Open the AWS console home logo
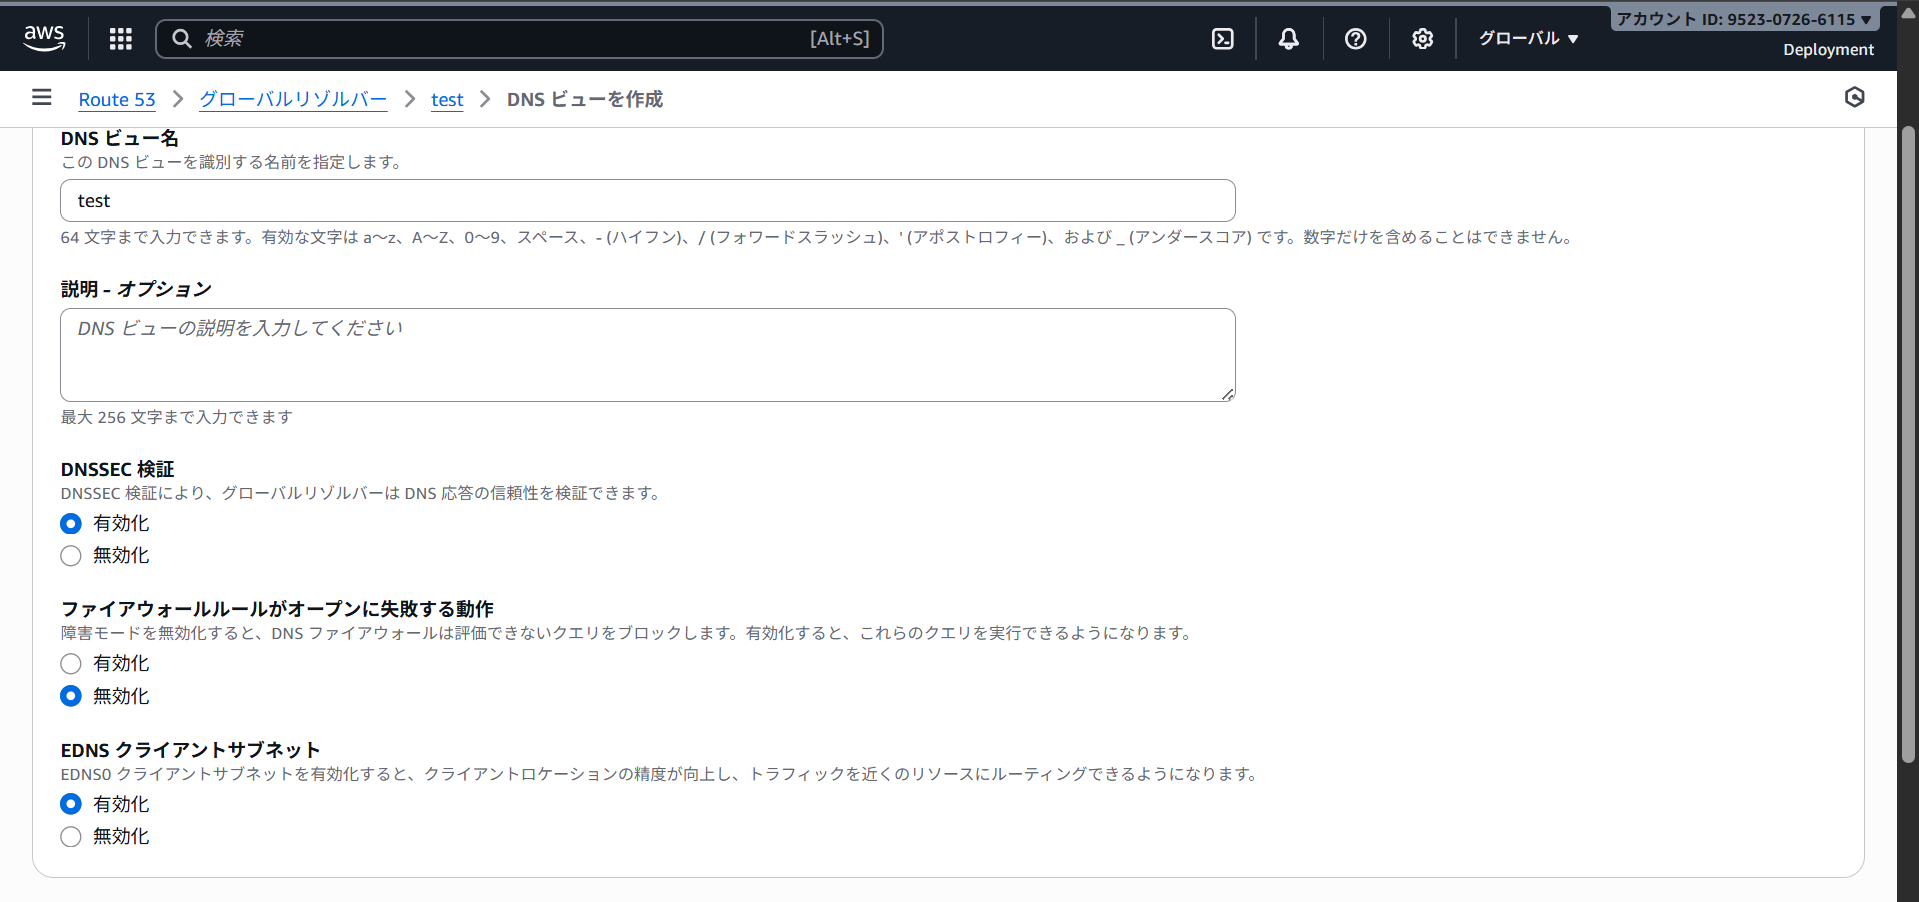Viewport: 1919px width, 902px height. 44,38
